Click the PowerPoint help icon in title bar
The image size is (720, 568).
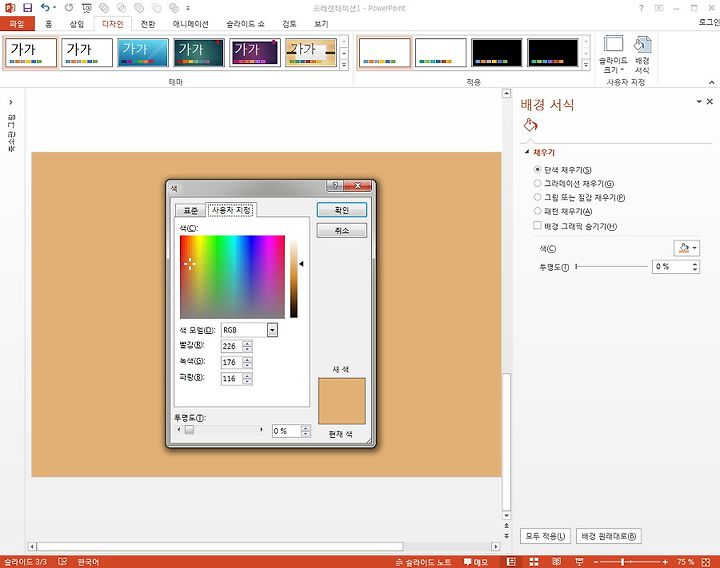(x=641, y=8)
